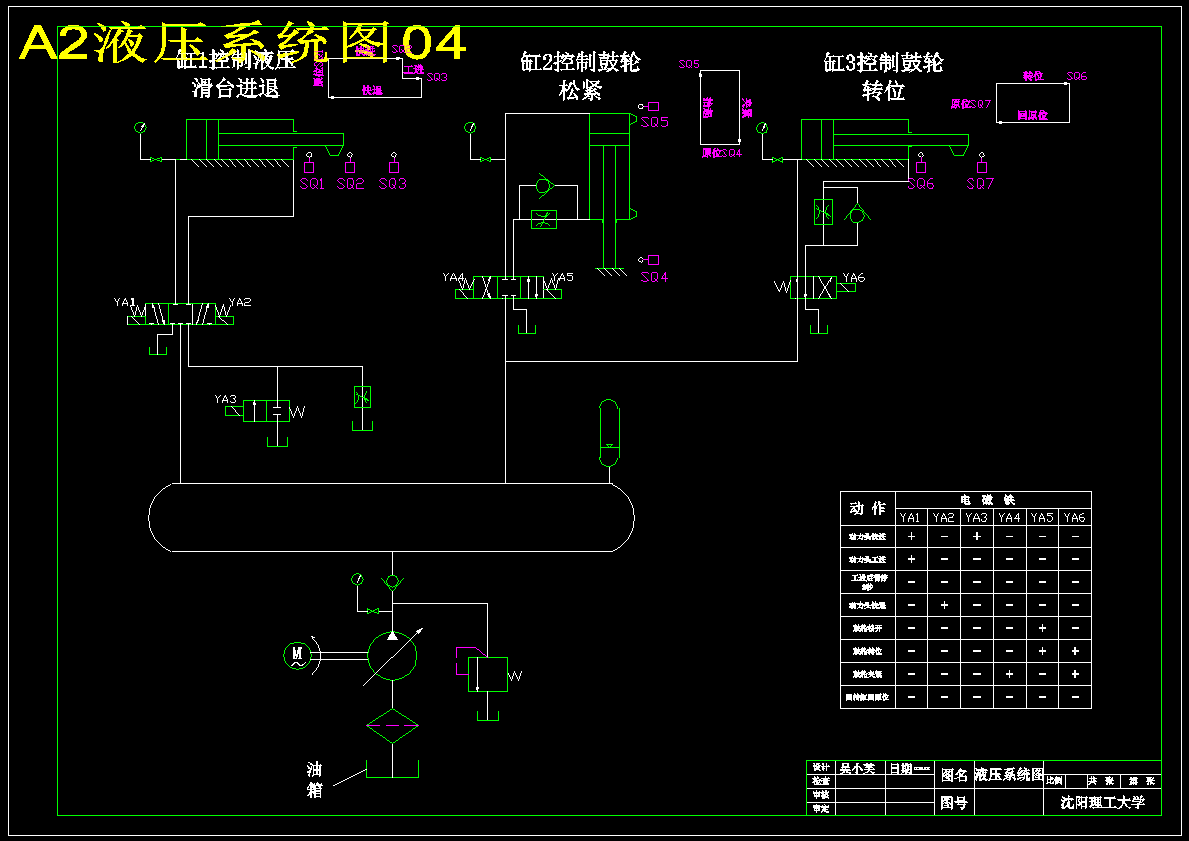Screen dimensions: 1189x841
Task: Click the '电磁铁' table header
Action: pos(987,500)
